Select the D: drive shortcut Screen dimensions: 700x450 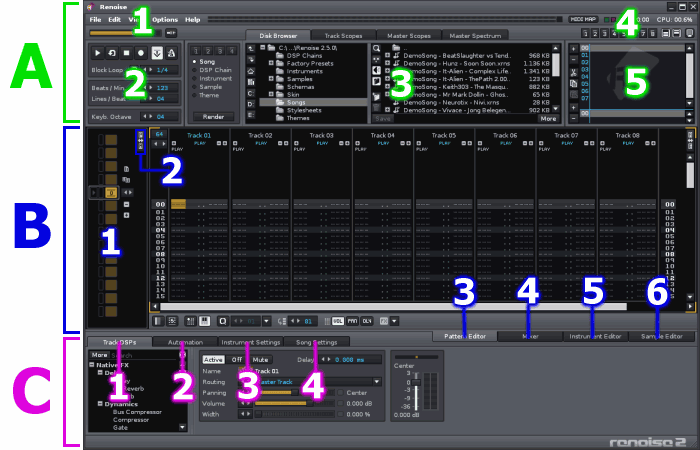(251, 104)
